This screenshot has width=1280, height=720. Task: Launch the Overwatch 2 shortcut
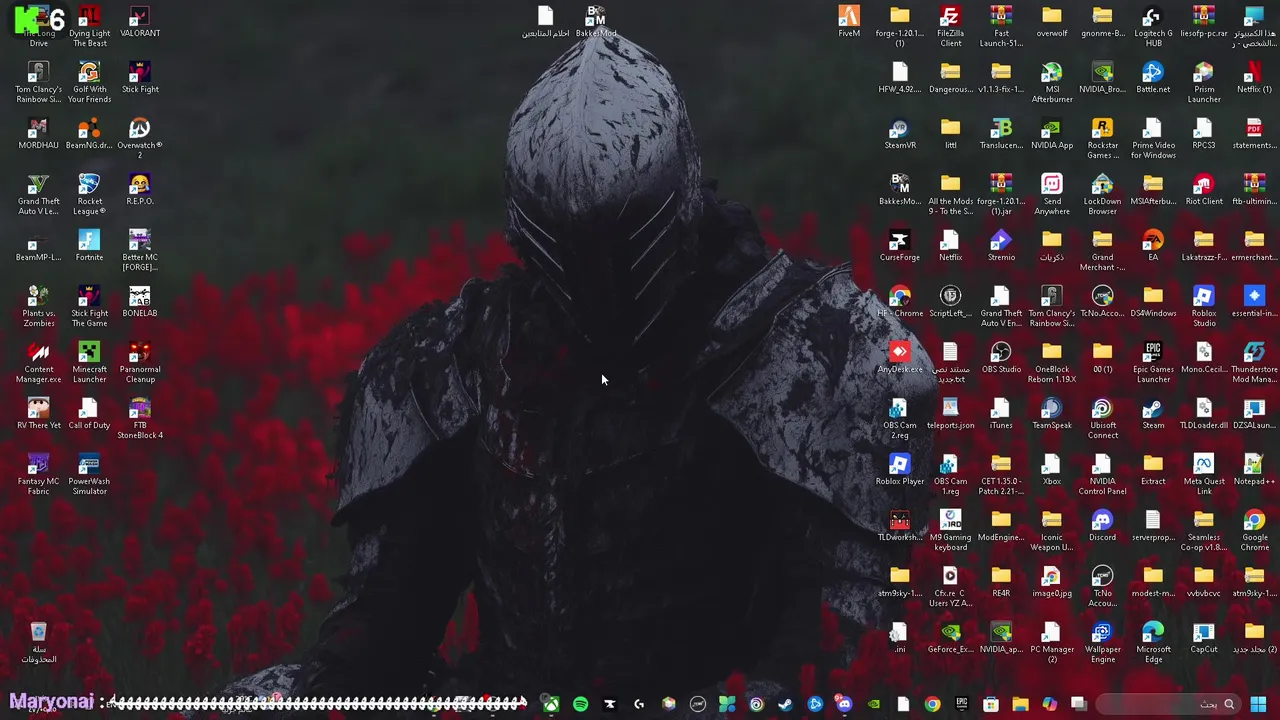click(140, 139)
